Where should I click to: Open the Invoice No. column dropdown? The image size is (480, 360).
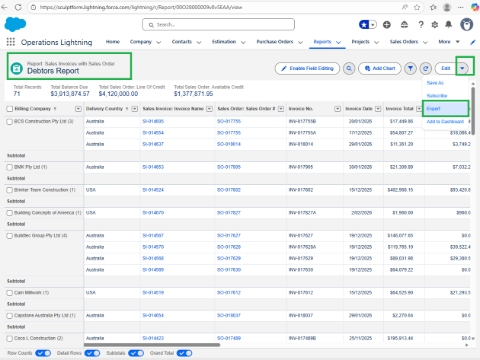click(x=338, y=109)
